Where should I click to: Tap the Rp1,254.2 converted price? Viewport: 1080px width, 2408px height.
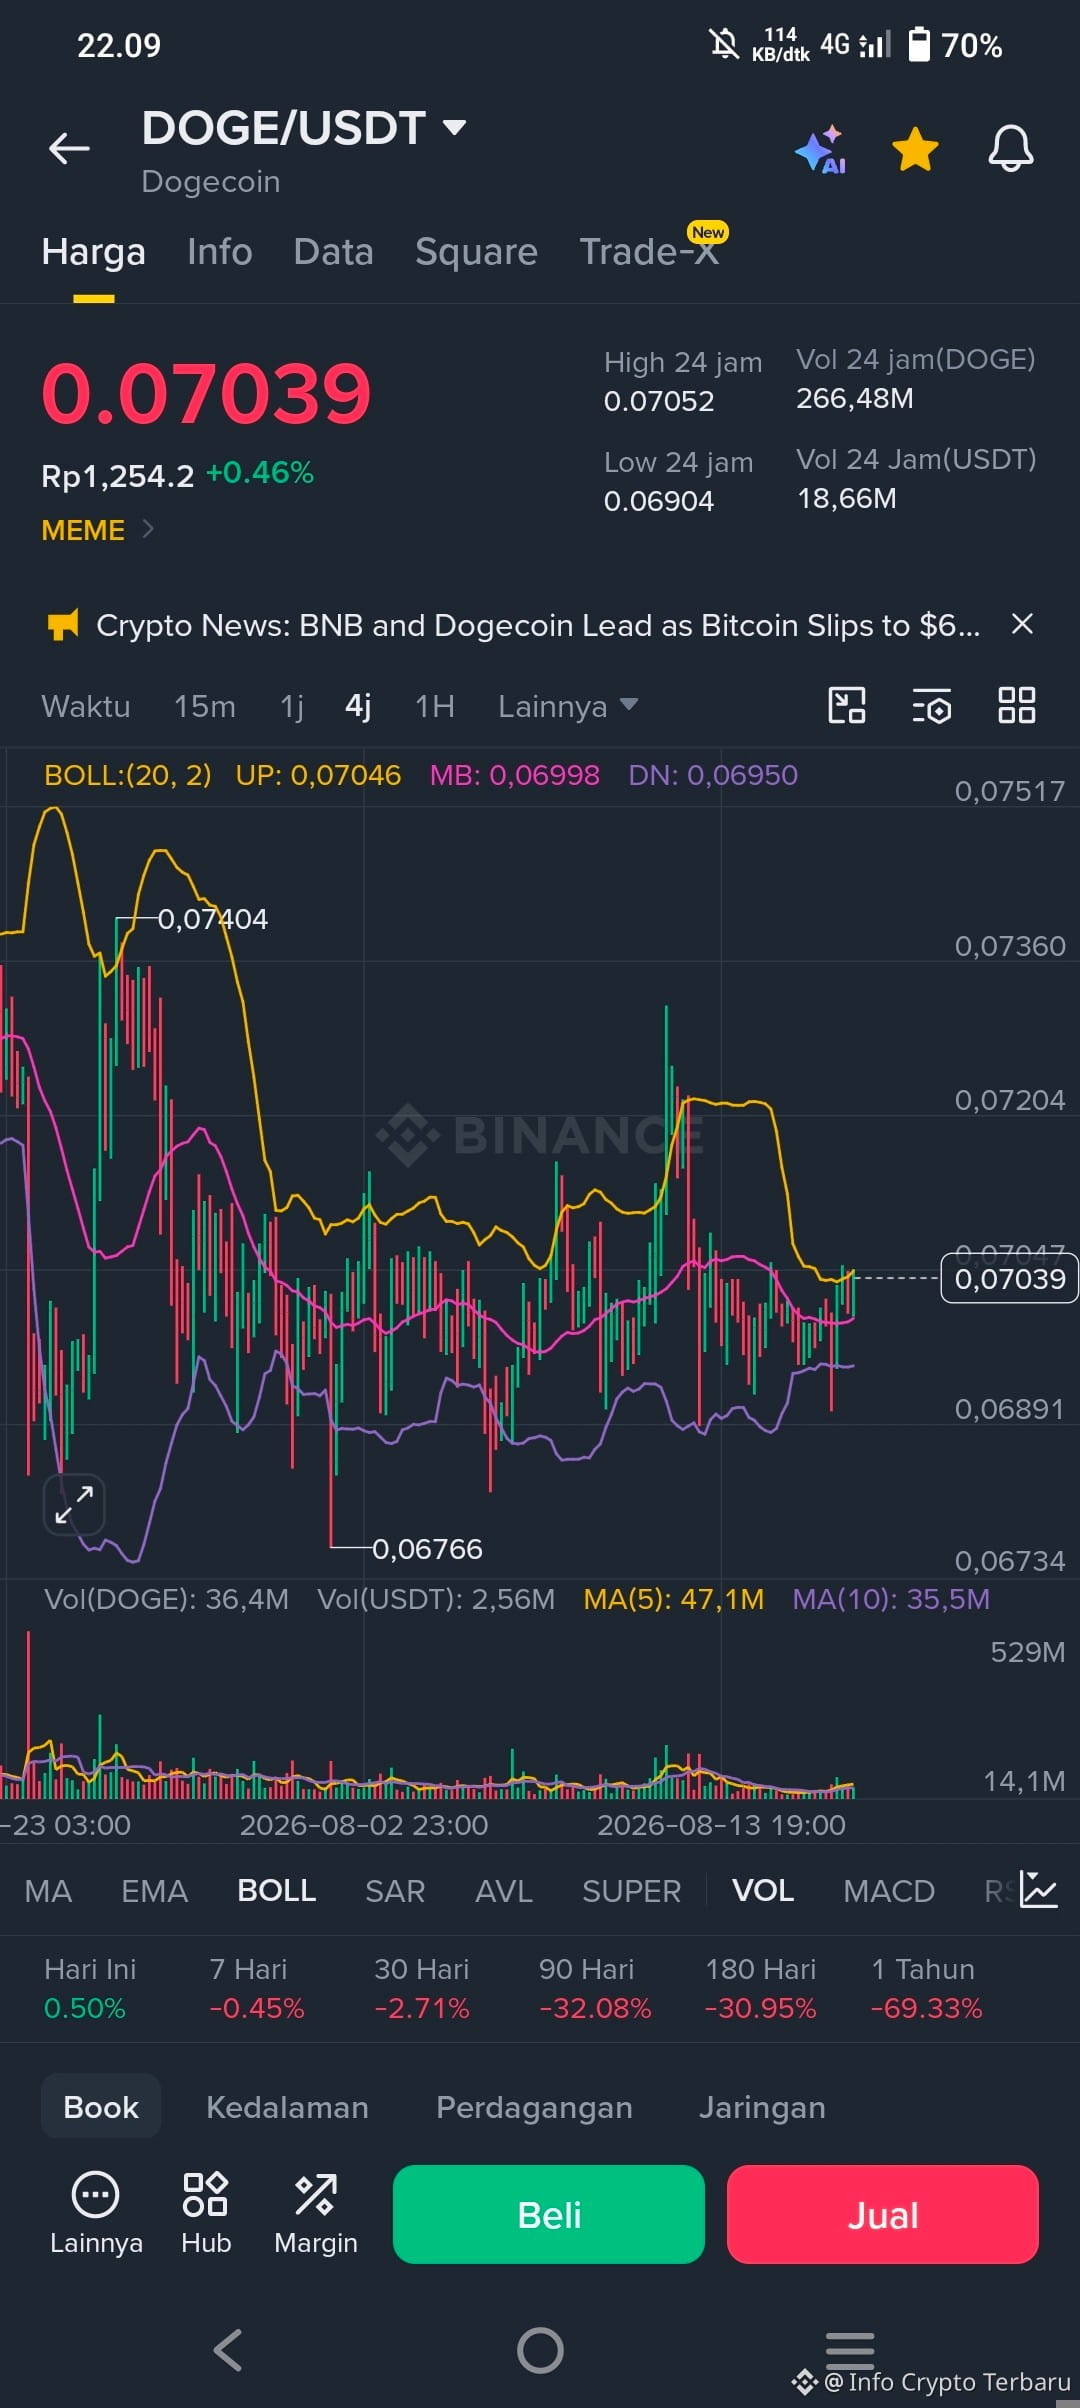(x=118, y=476)
